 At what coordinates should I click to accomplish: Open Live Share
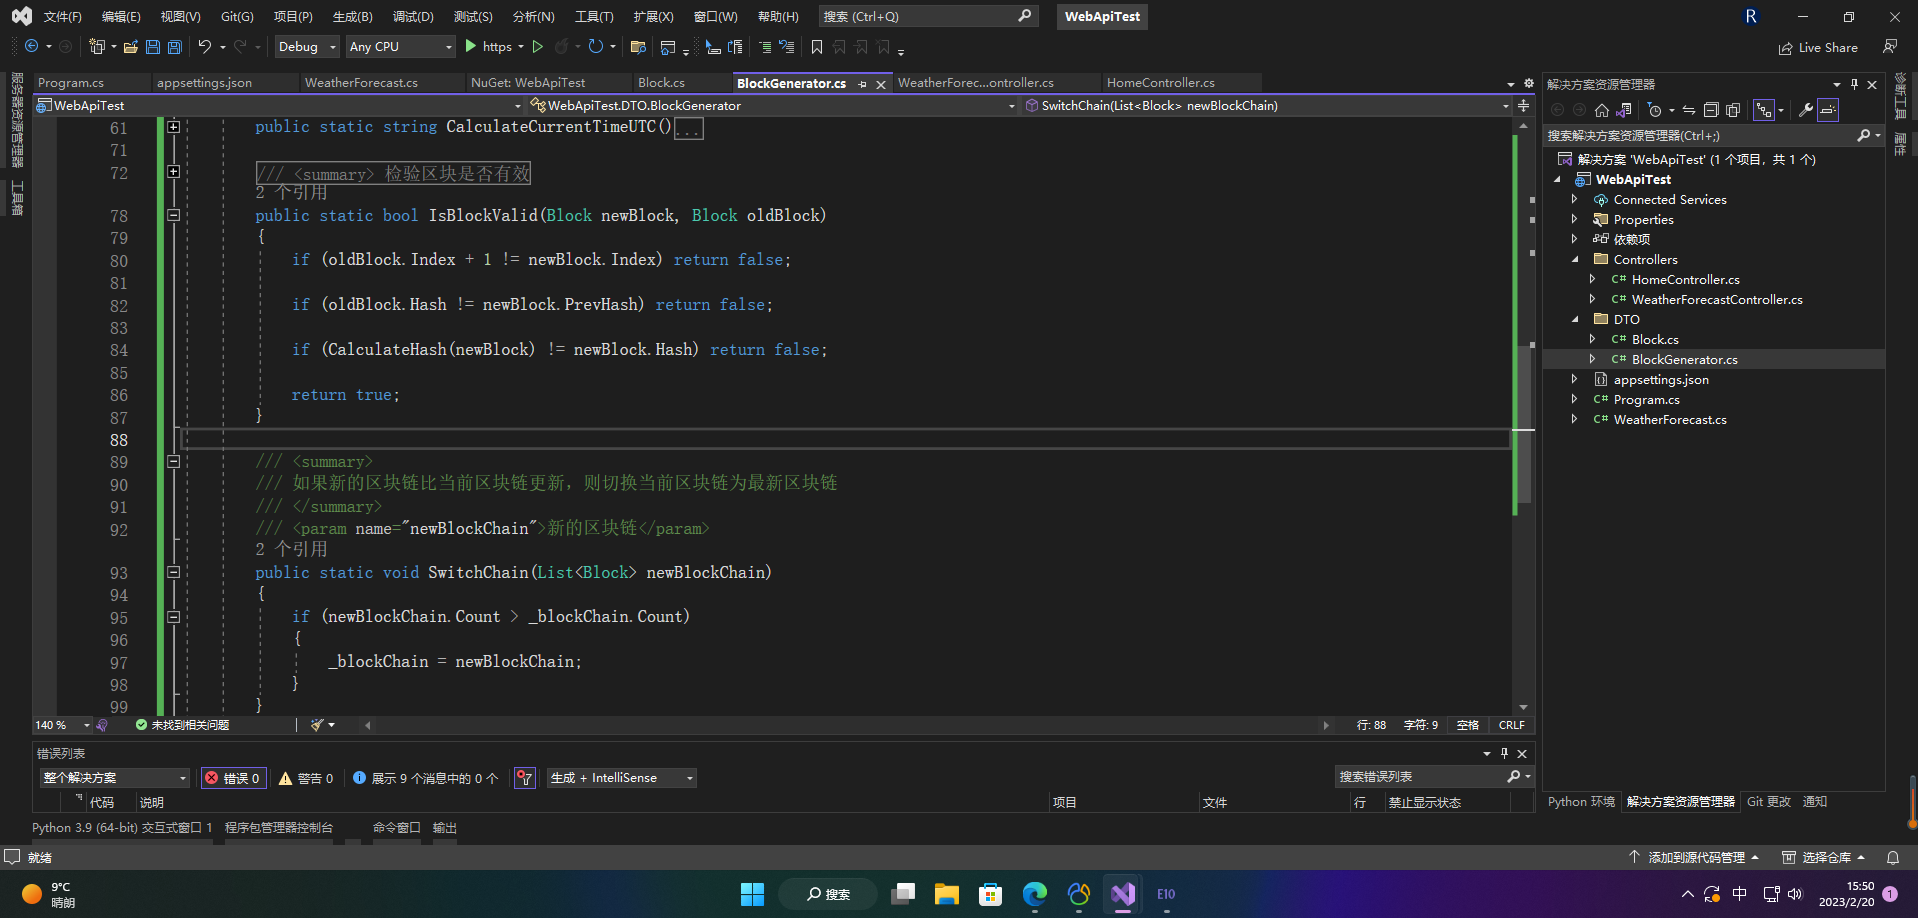[1818, 48]
